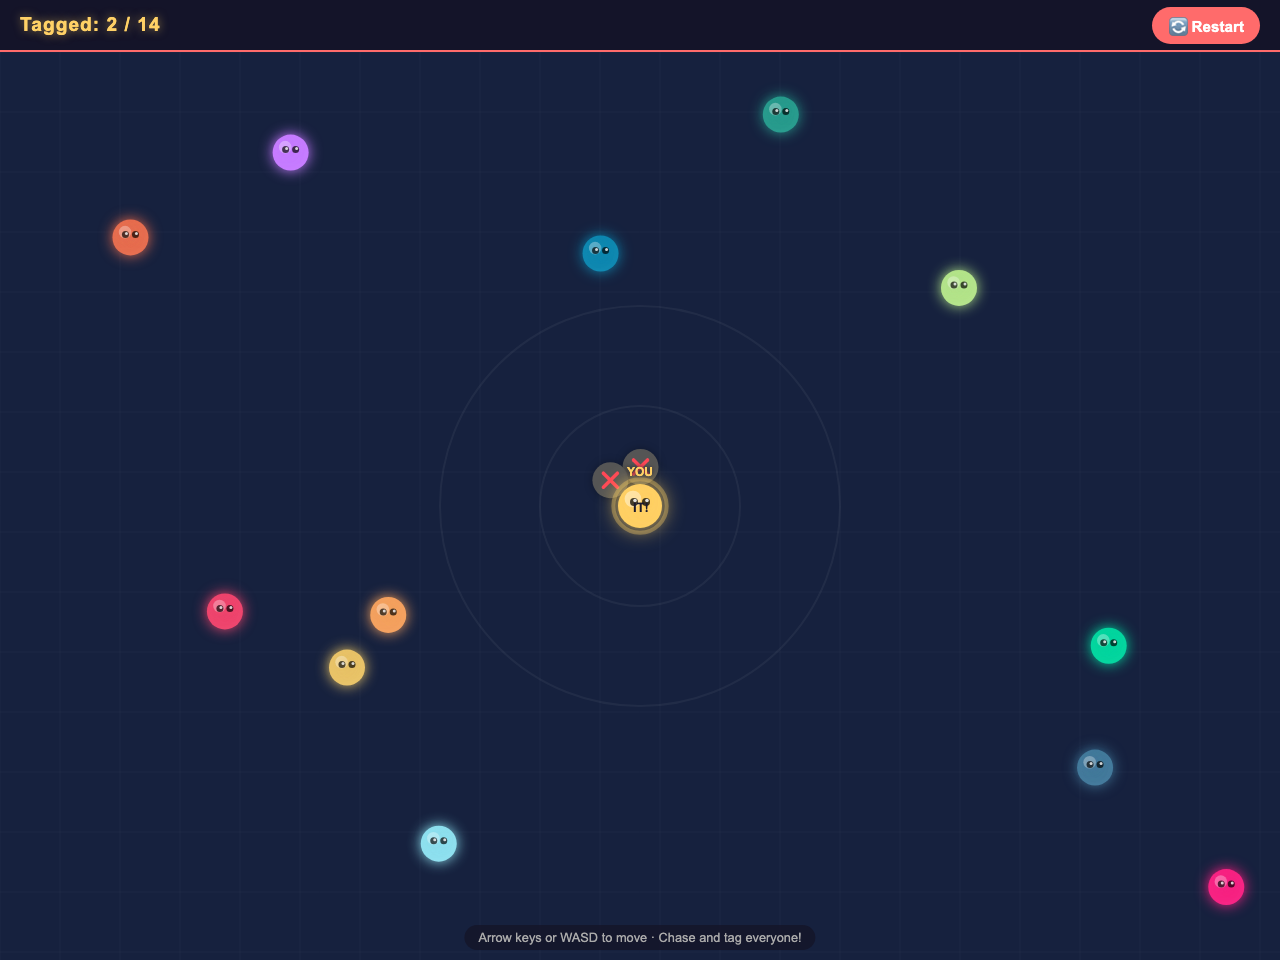The width and height of the screenshot is (1280, 960).
Task: Click the blue blob above center circle
Action: [601, 253]
